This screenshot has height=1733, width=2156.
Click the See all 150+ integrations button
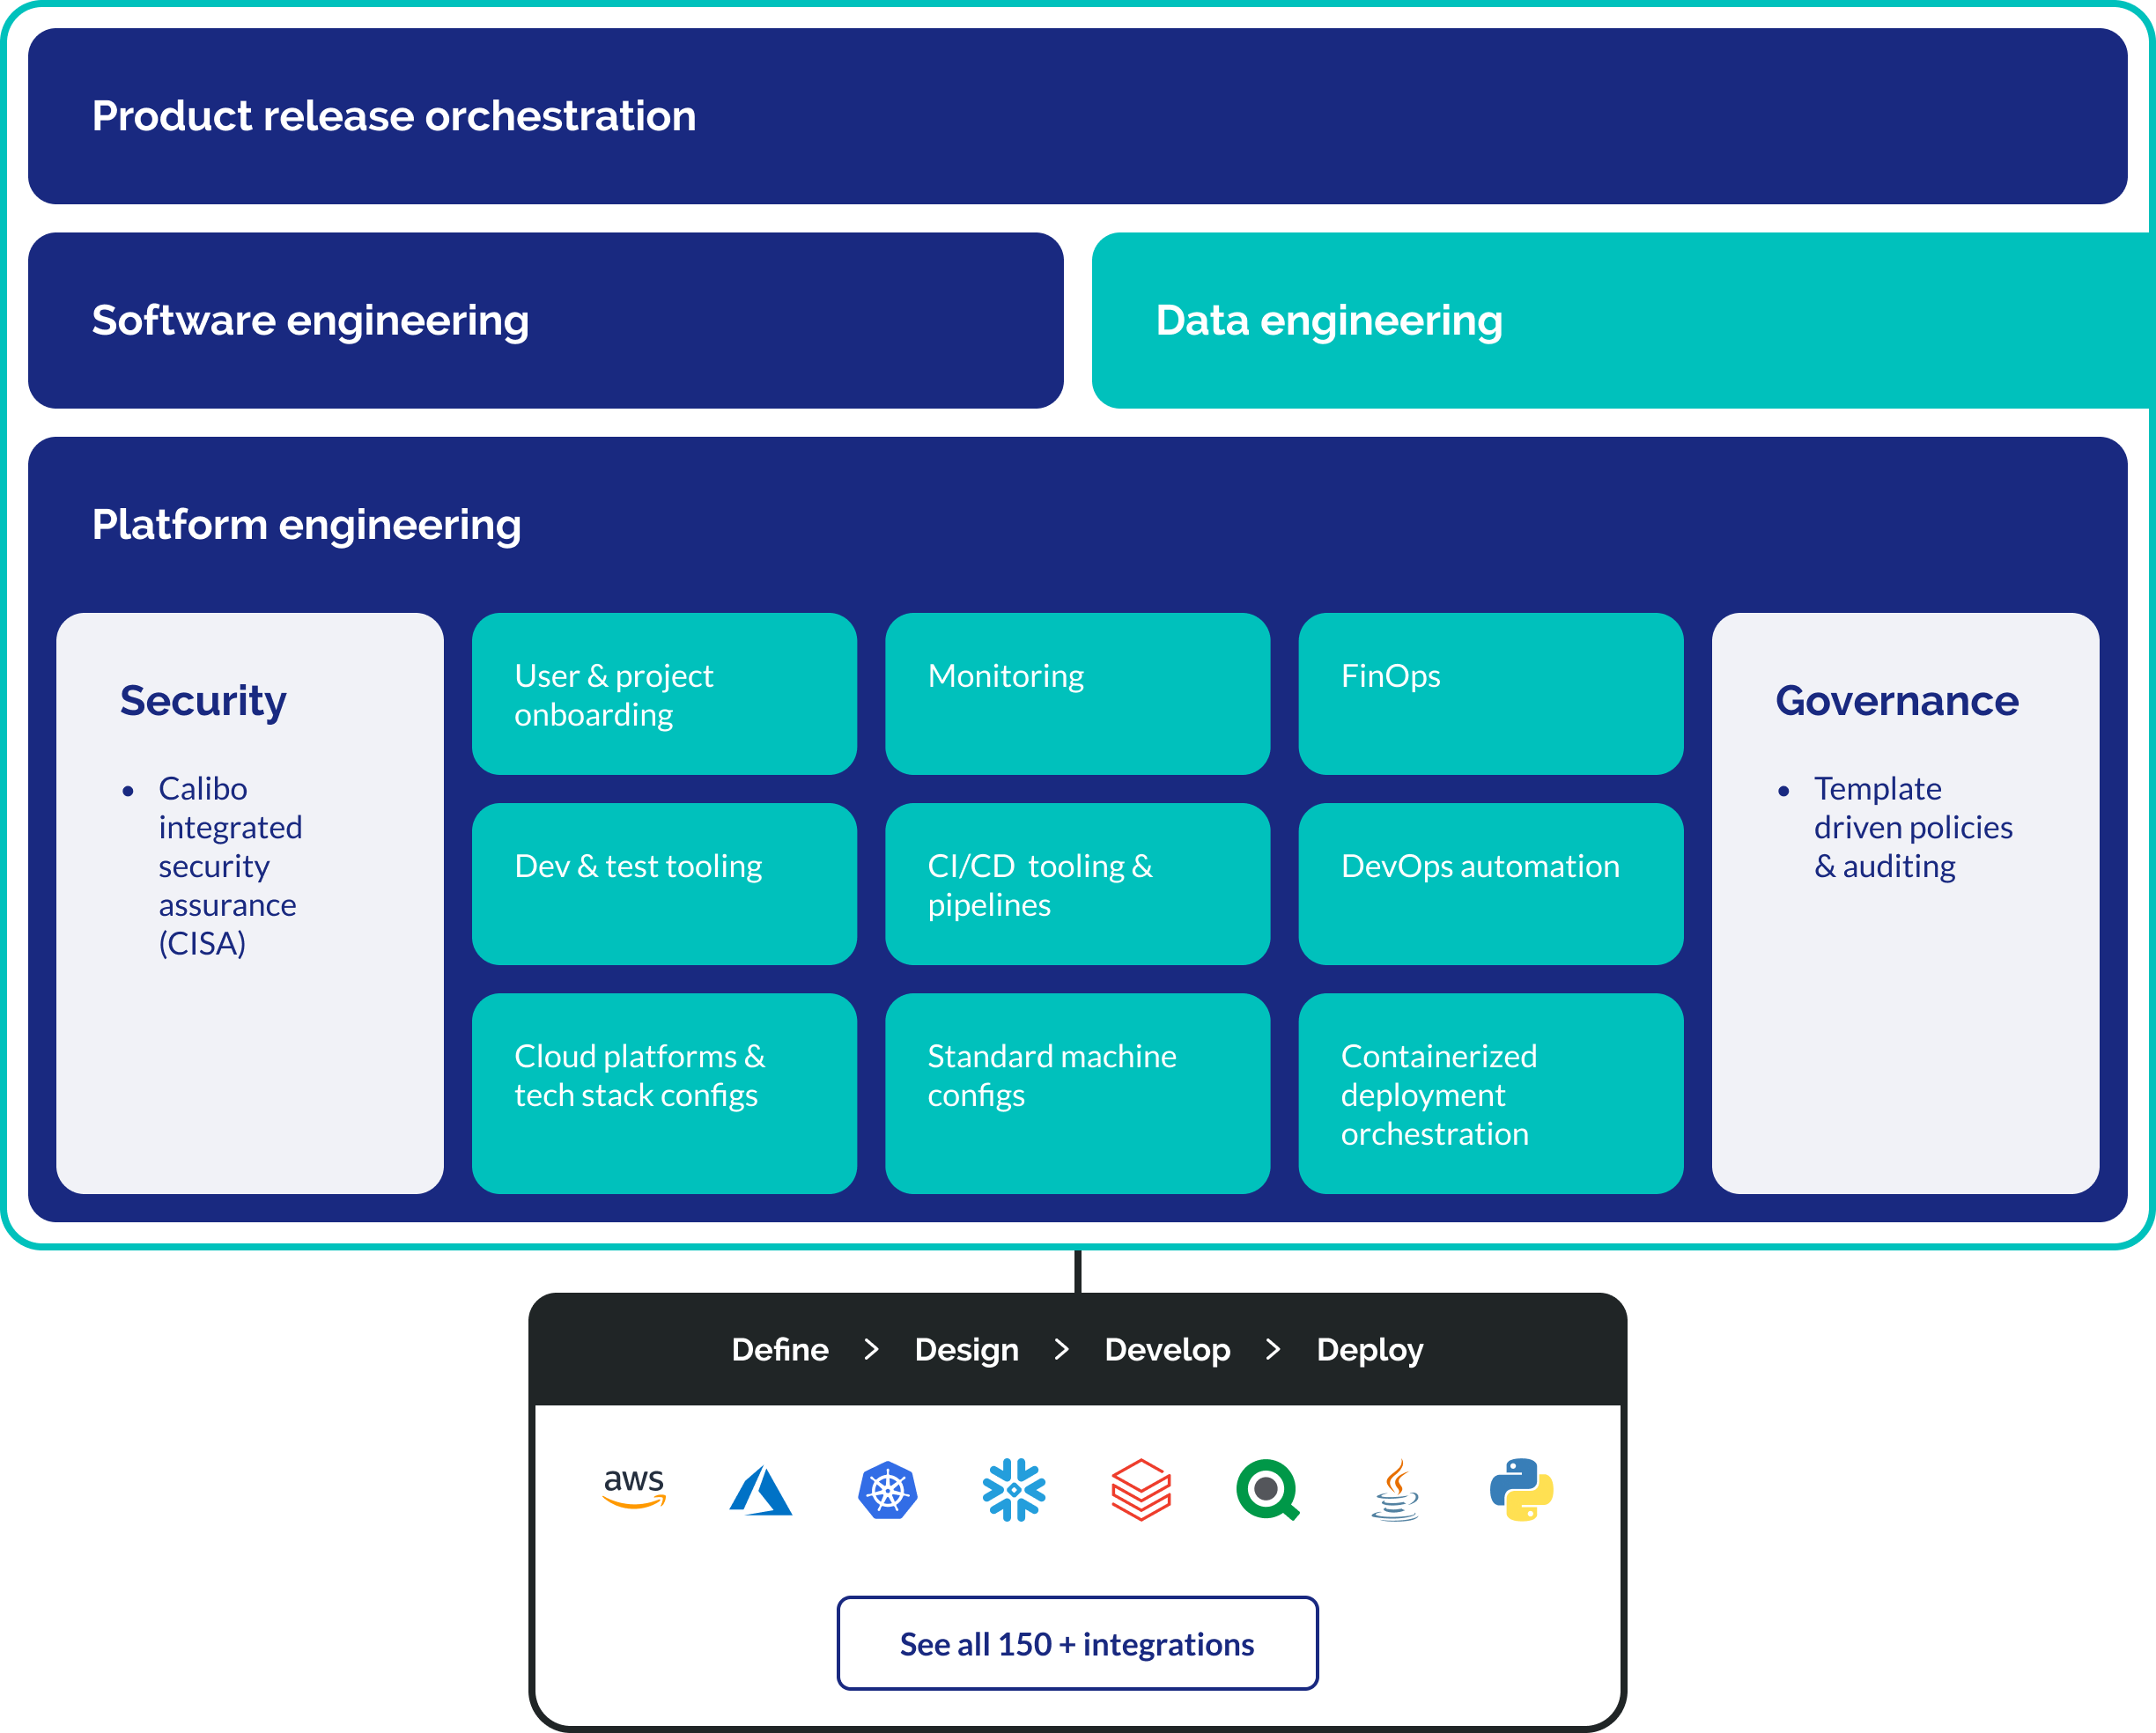1077,1643
